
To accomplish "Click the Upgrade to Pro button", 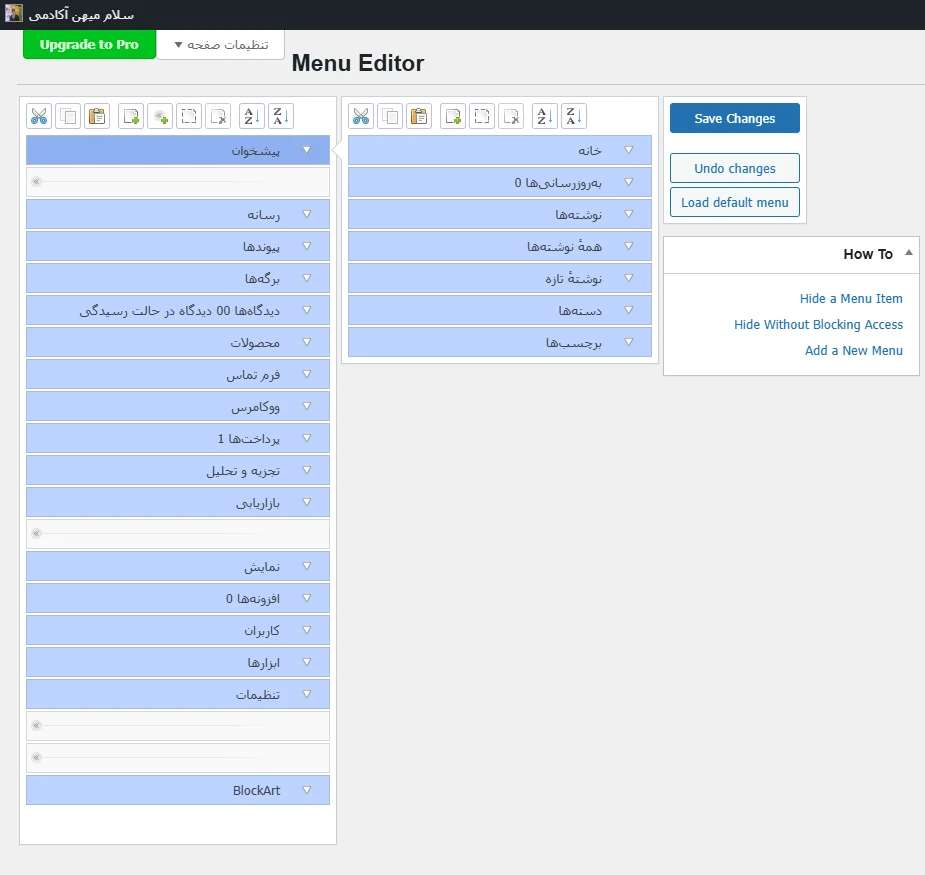I will point(89,45).
